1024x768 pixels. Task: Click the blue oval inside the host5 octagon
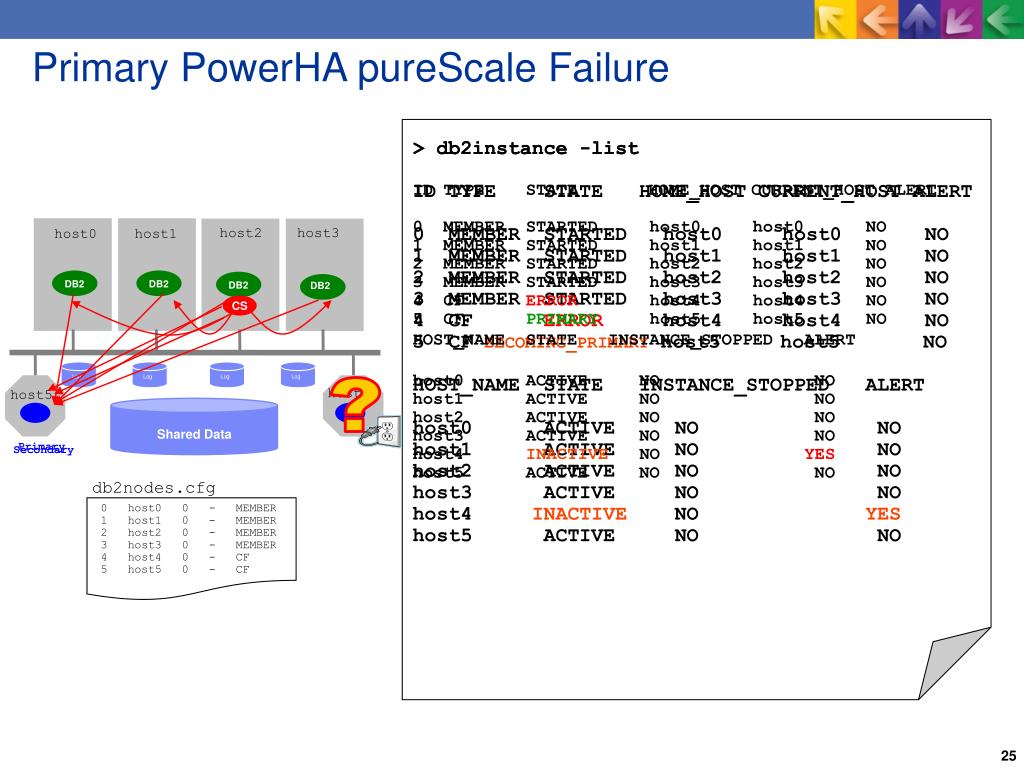tap(35, 413)
